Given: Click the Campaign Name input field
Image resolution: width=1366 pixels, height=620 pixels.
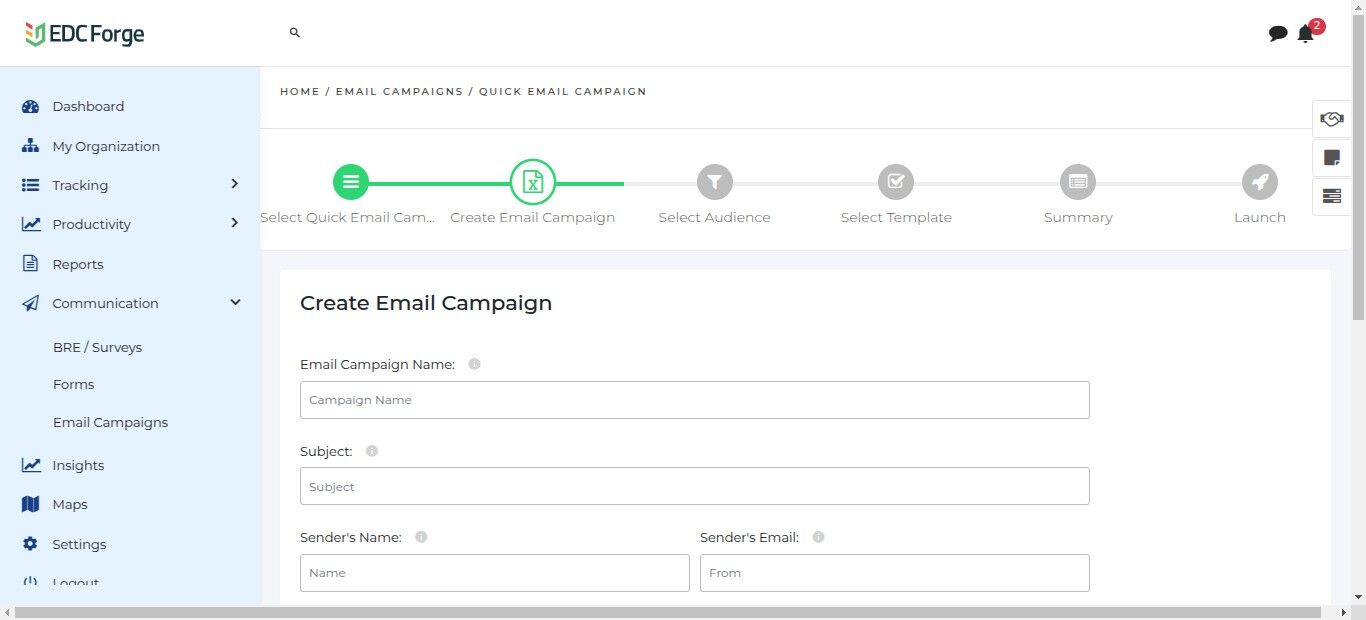Looking at the screenshot, I should tap(694, 400).
